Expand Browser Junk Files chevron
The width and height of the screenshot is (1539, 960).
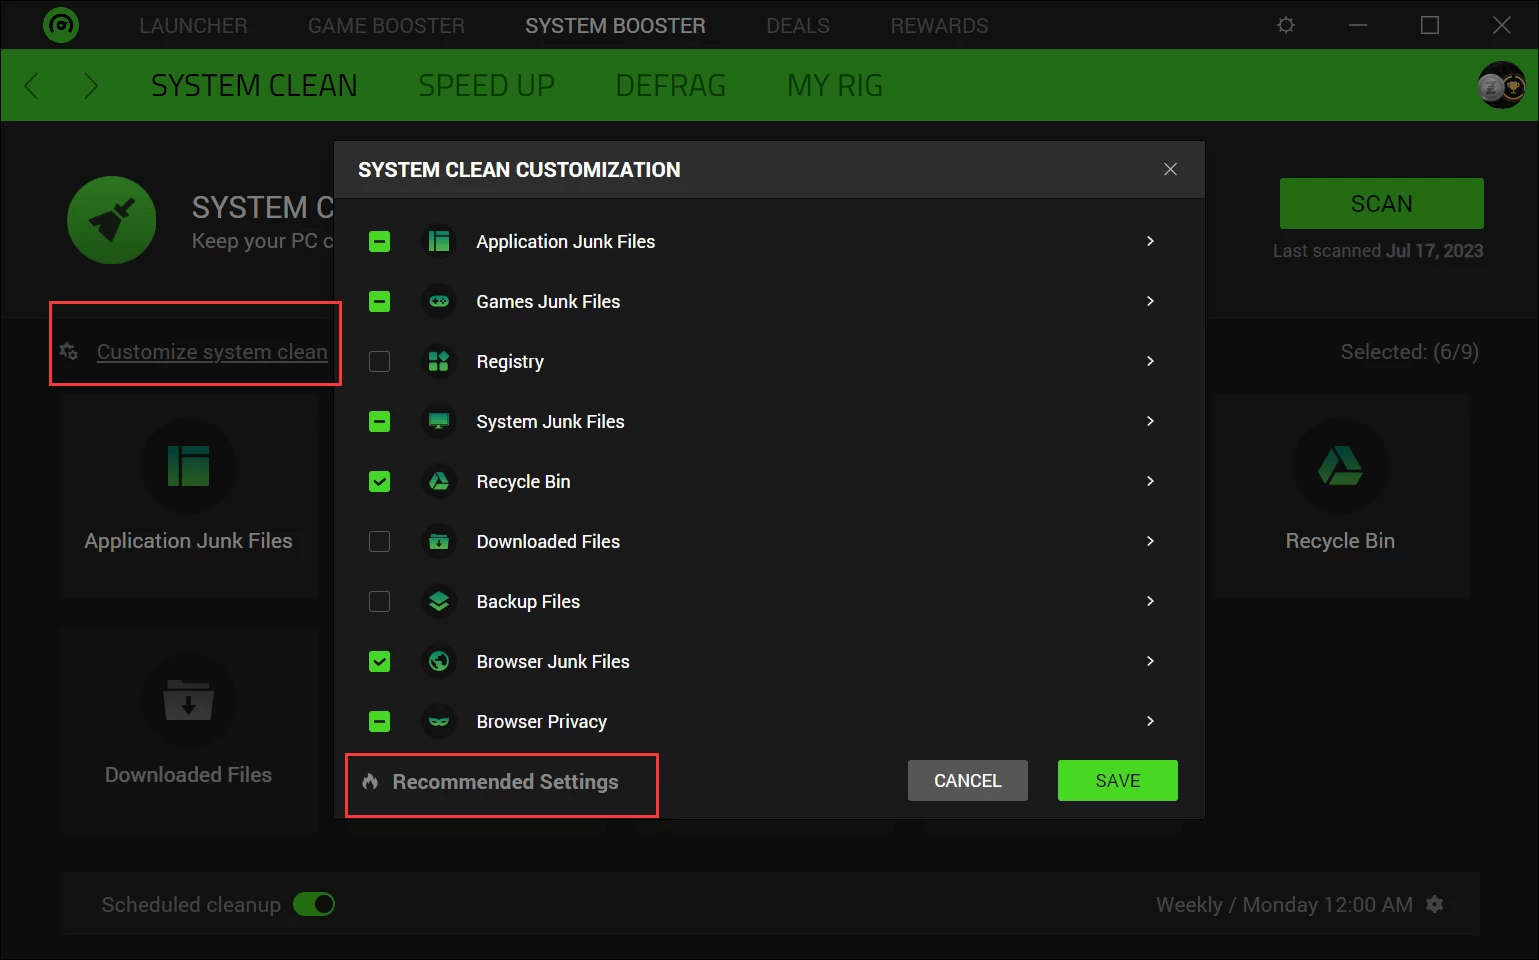tap(1150, 661)
